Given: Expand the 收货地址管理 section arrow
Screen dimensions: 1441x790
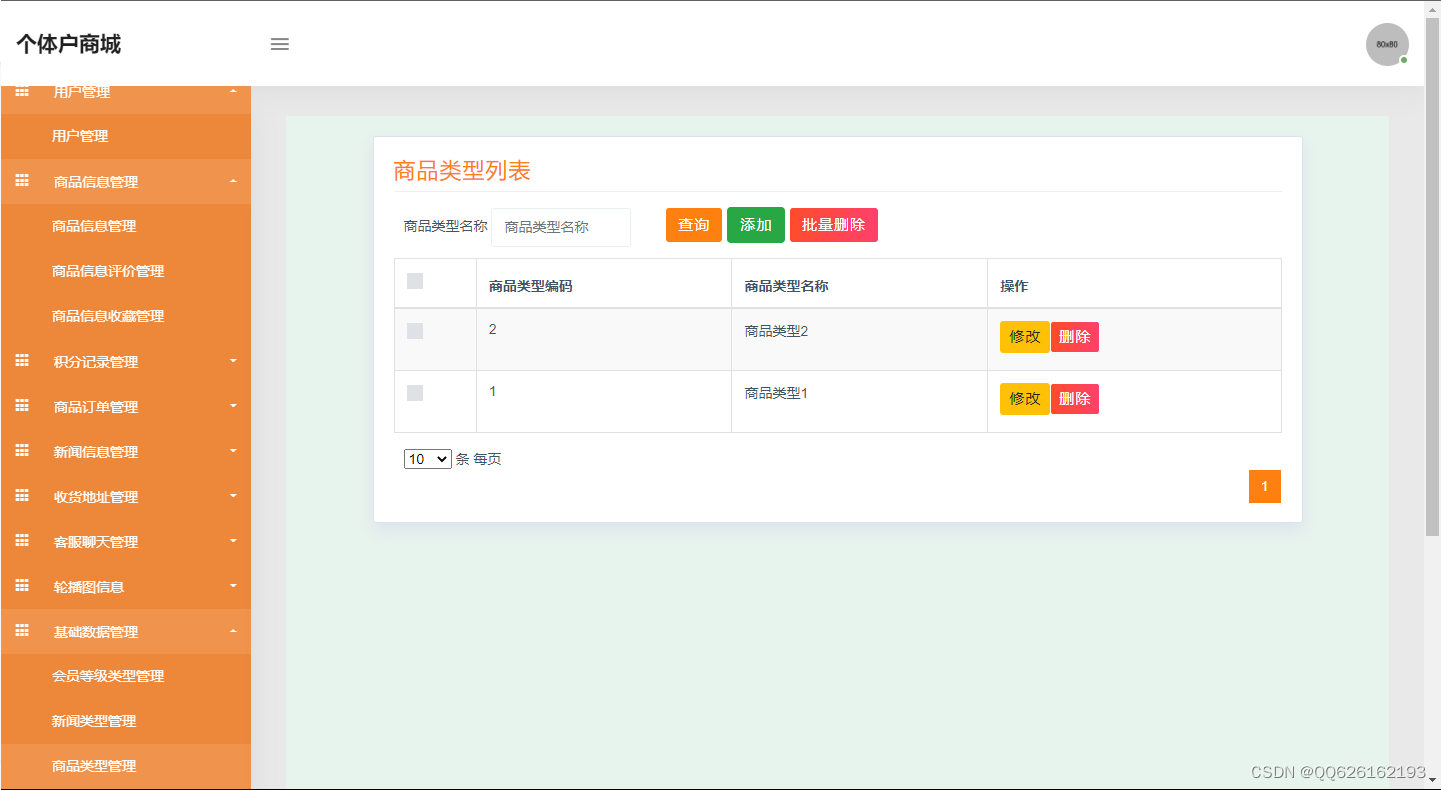Looking at the screenshot, I should [233, 496].
